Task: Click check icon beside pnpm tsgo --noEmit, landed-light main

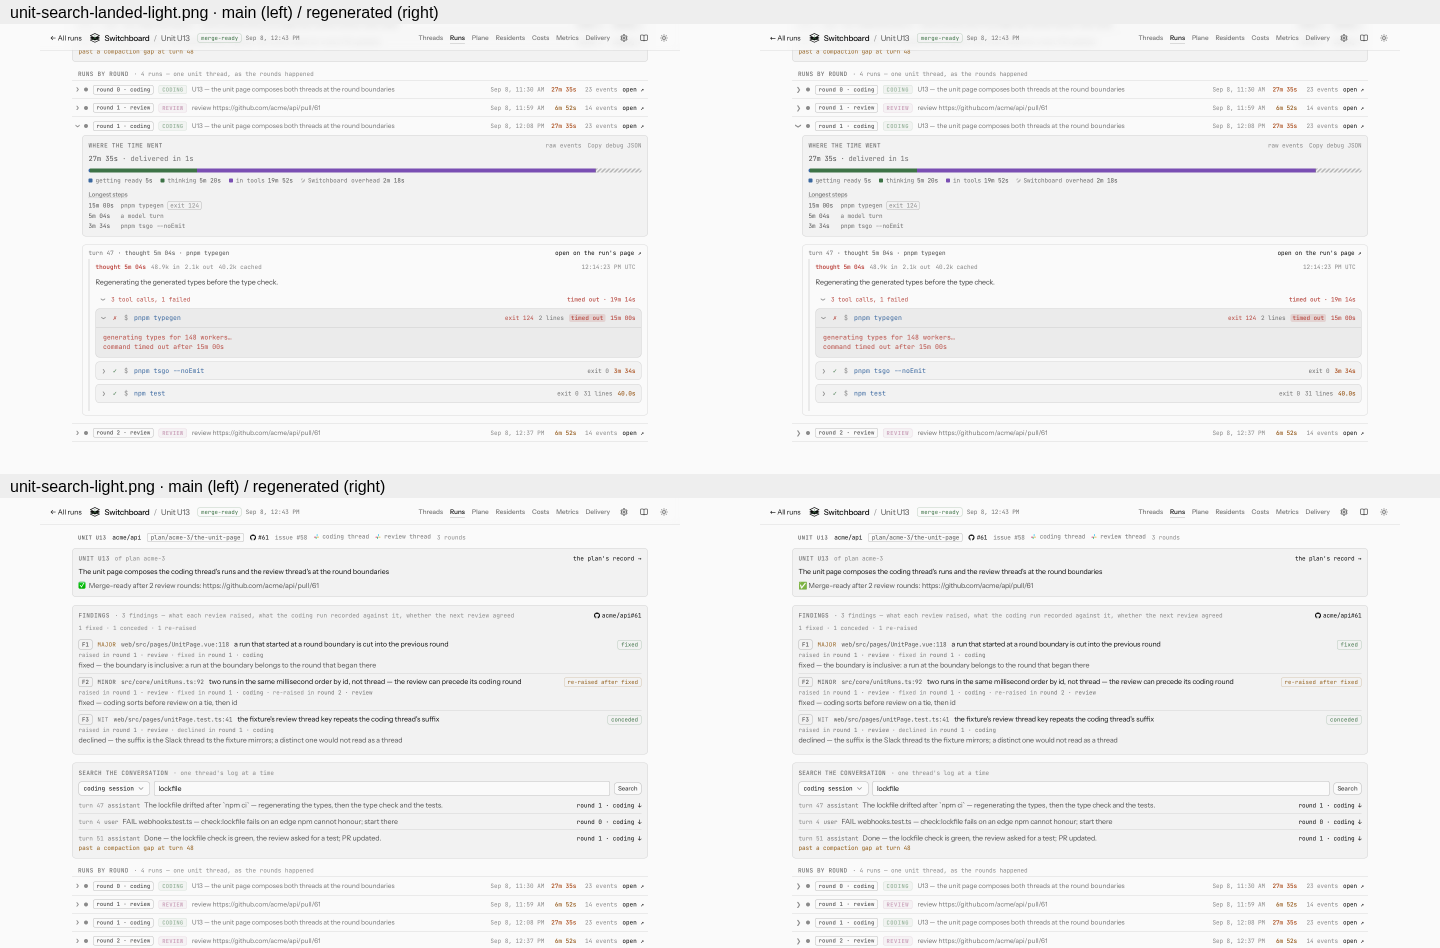Action: pyautogui.click(x=115, y=371)
